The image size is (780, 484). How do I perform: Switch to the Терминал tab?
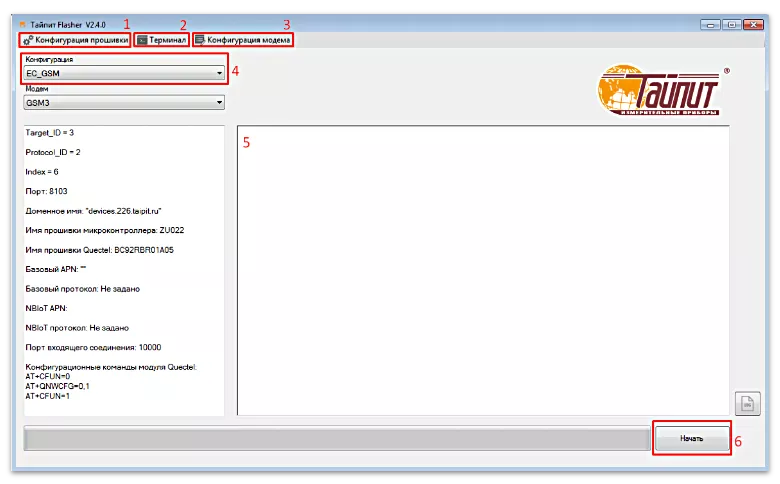167,40
